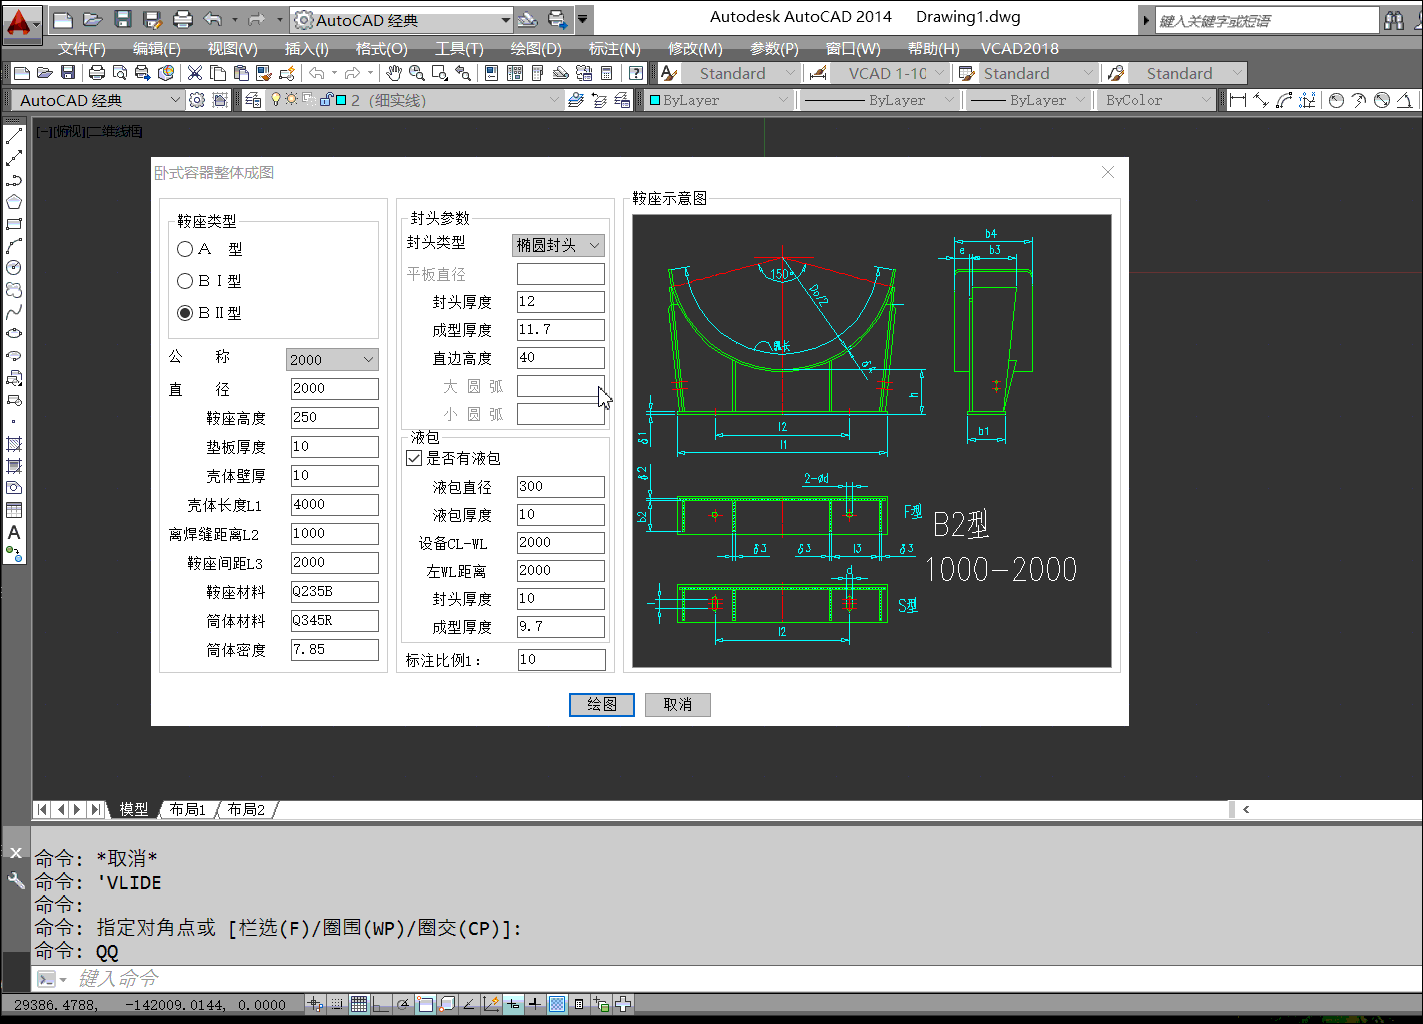
Task: Toggle grid display in status bar
Action: (x=359, y=1004)
